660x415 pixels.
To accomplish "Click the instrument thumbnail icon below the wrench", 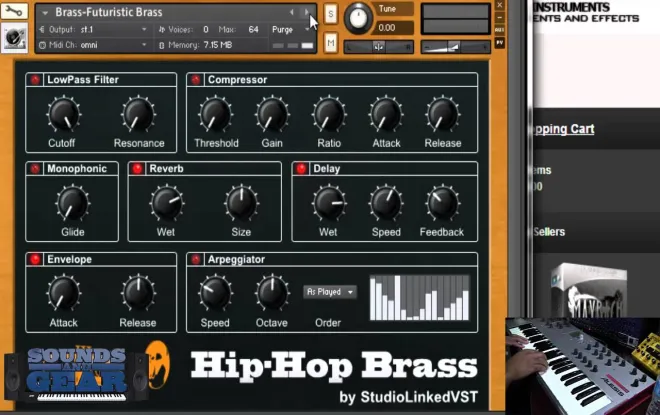I will click(14, 38).
